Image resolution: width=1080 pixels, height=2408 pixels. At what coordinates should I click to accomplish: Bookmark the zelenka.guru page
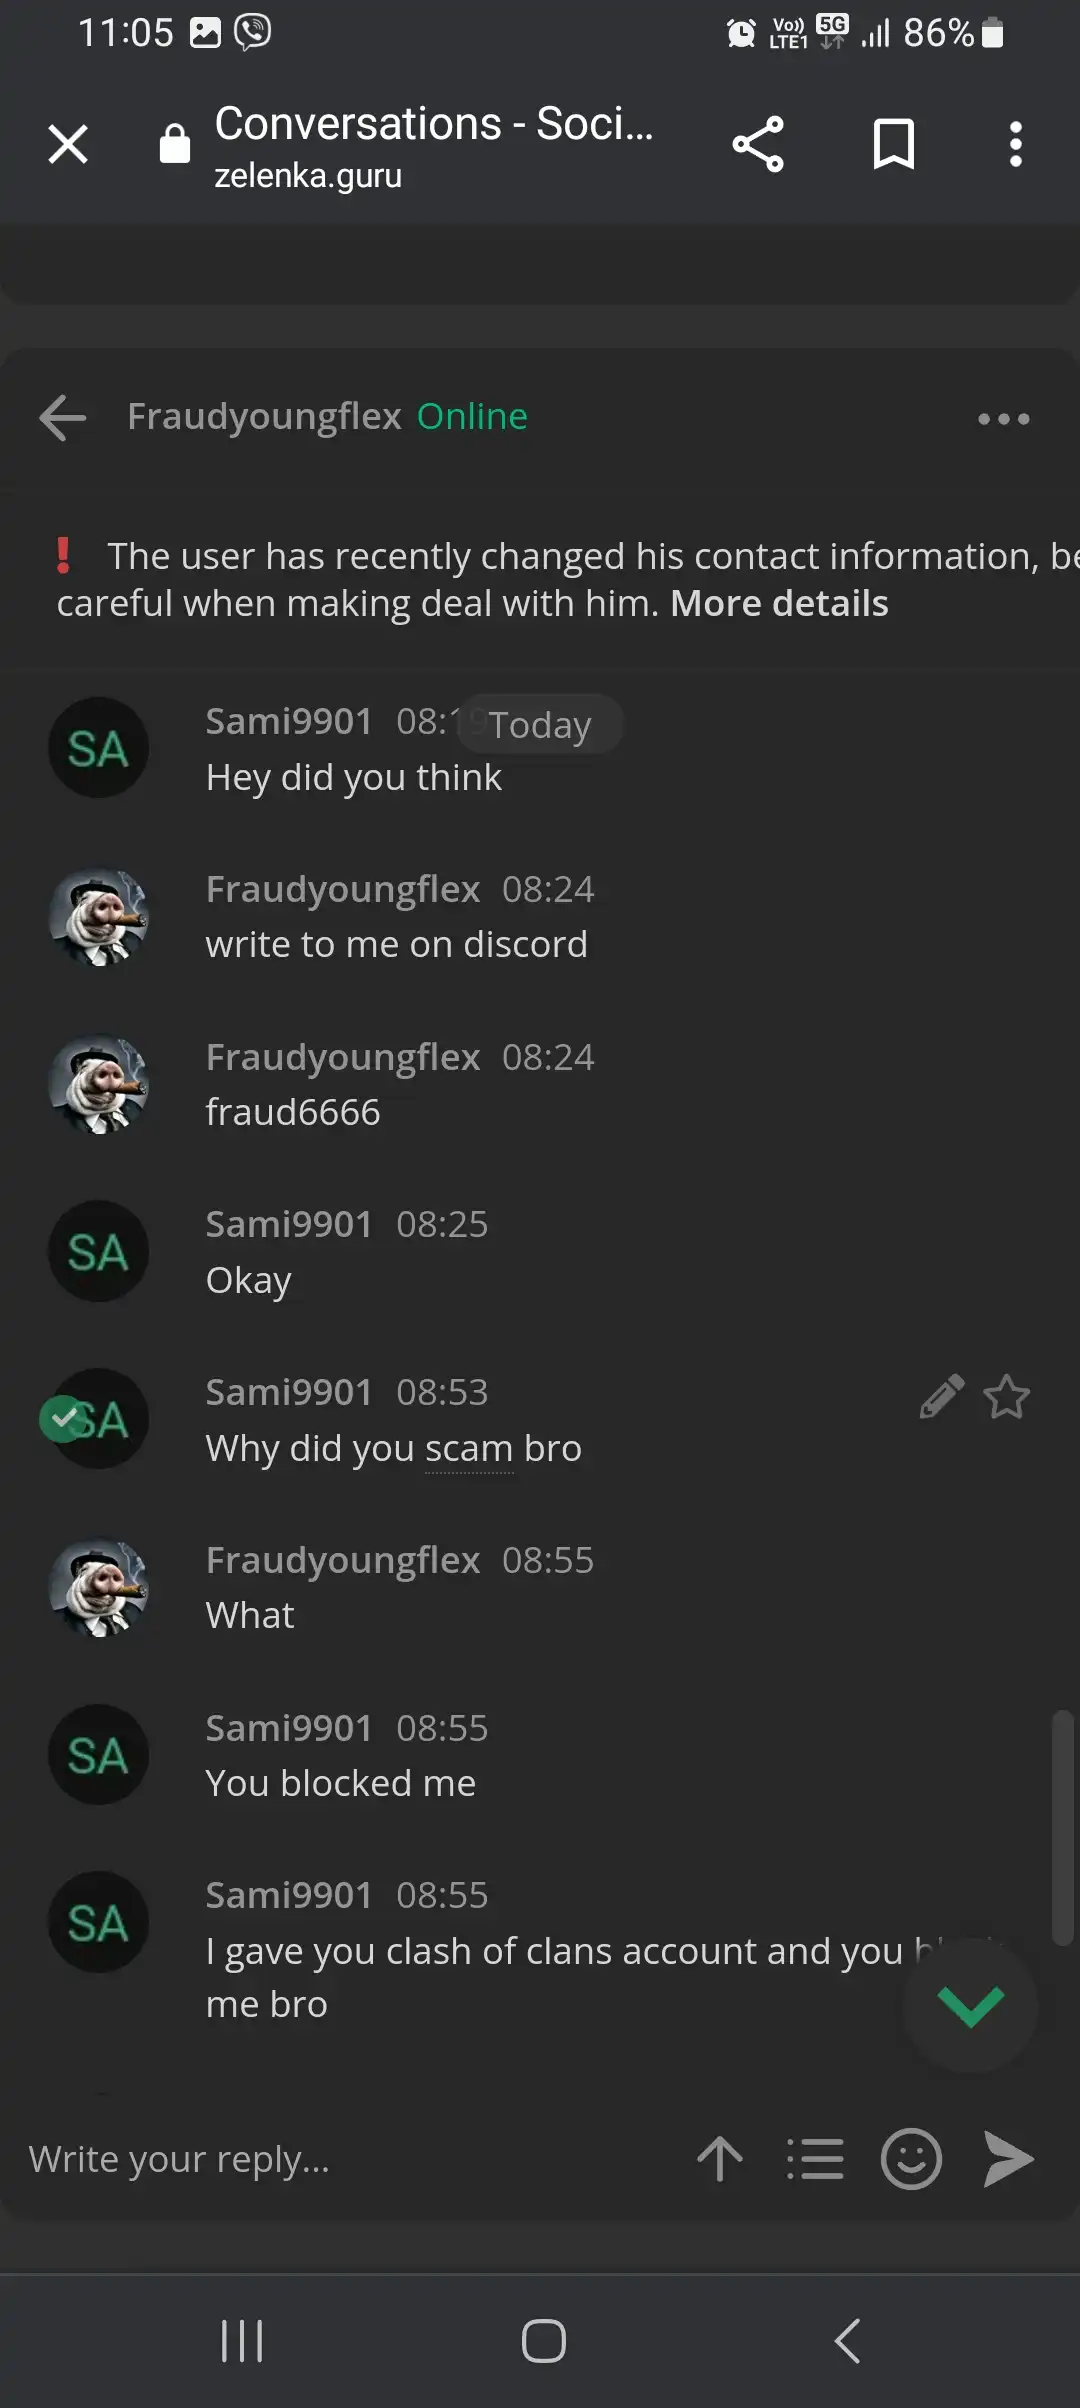pos(893,144)
